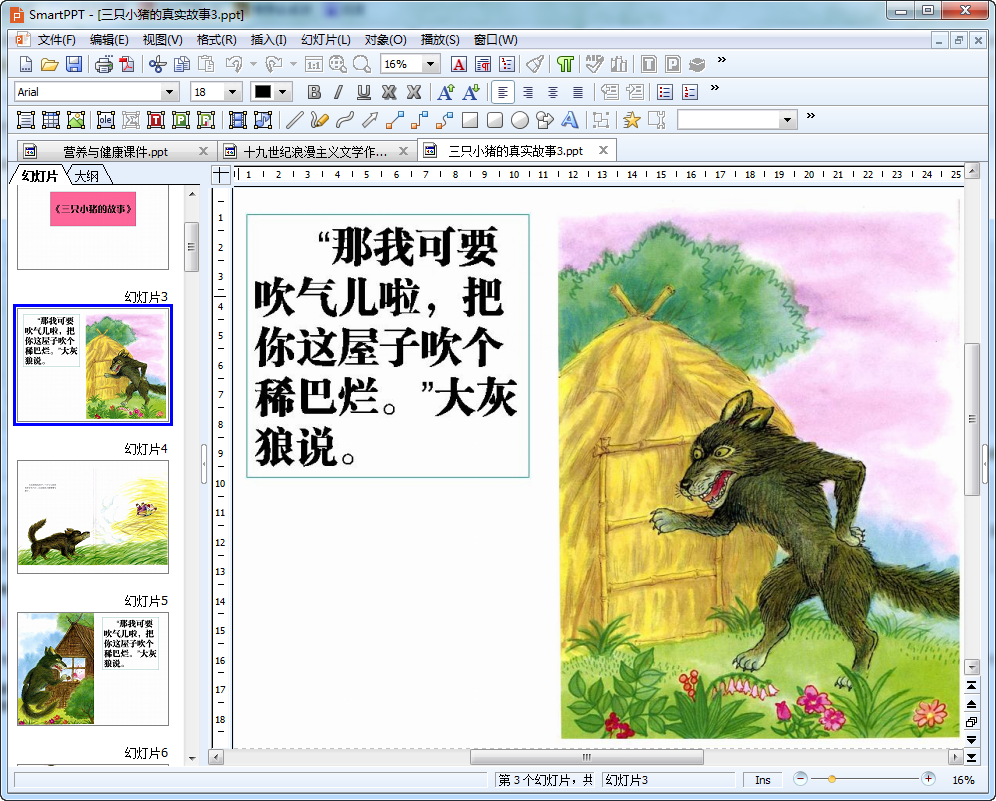996x801 pixels.
Task: Switch to the 大纲 outline tab
Action: (87, 176)
